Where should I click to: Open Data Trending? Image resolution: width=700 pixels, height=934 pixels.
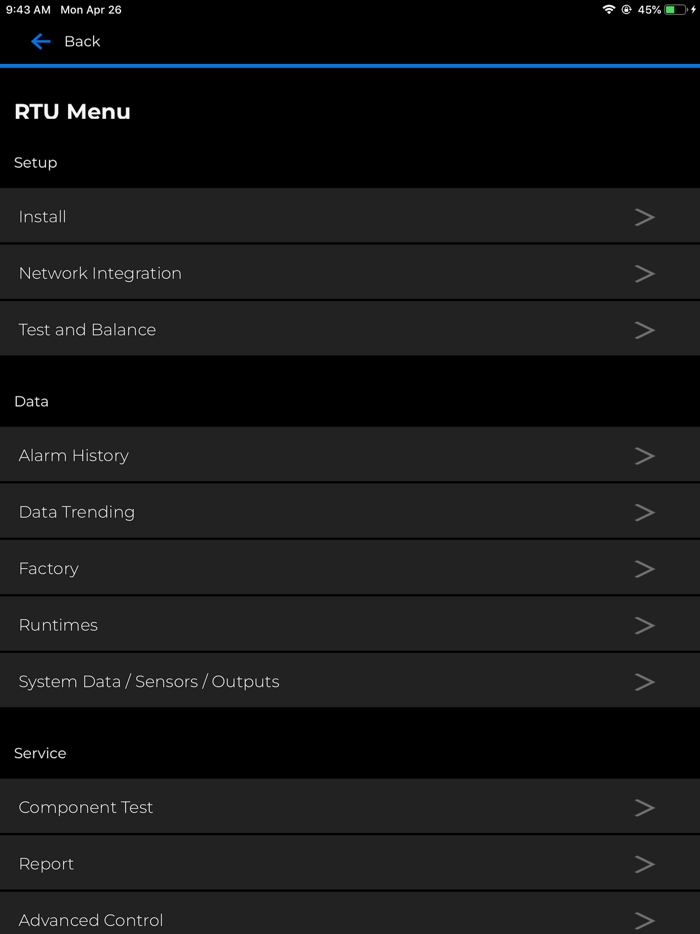pos(350,511)
